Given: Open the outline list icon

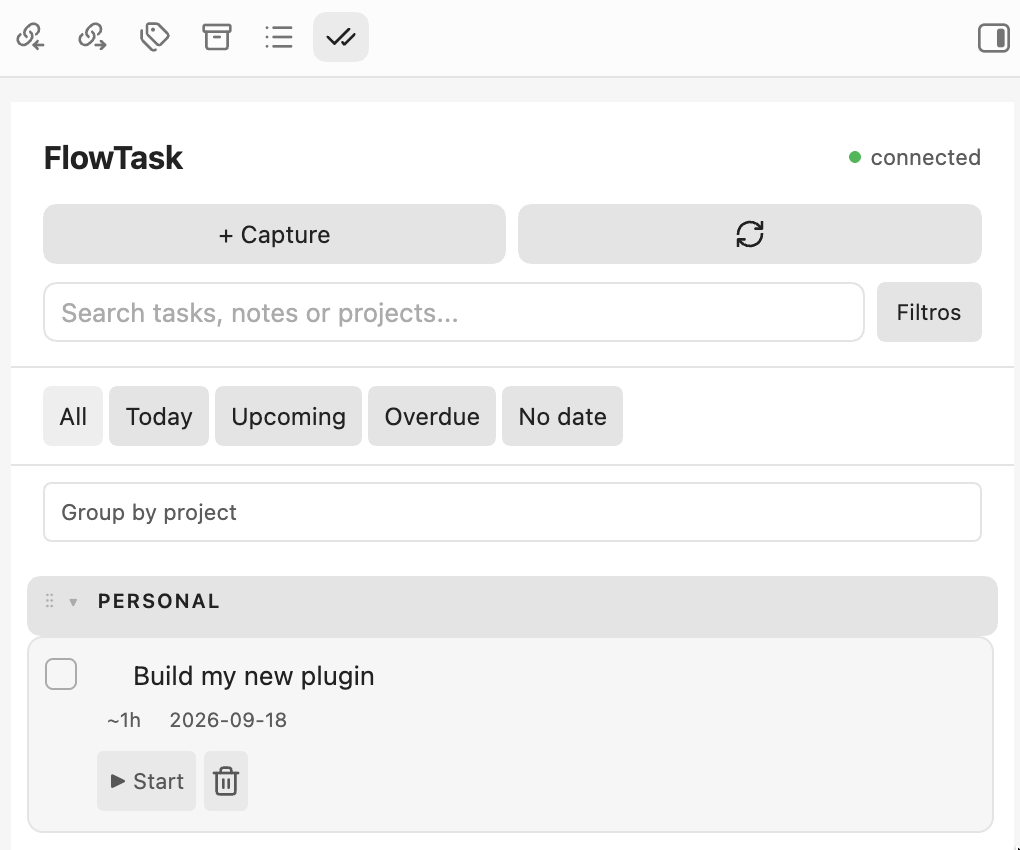Looking at the screenshot, I should coord(279,37).
